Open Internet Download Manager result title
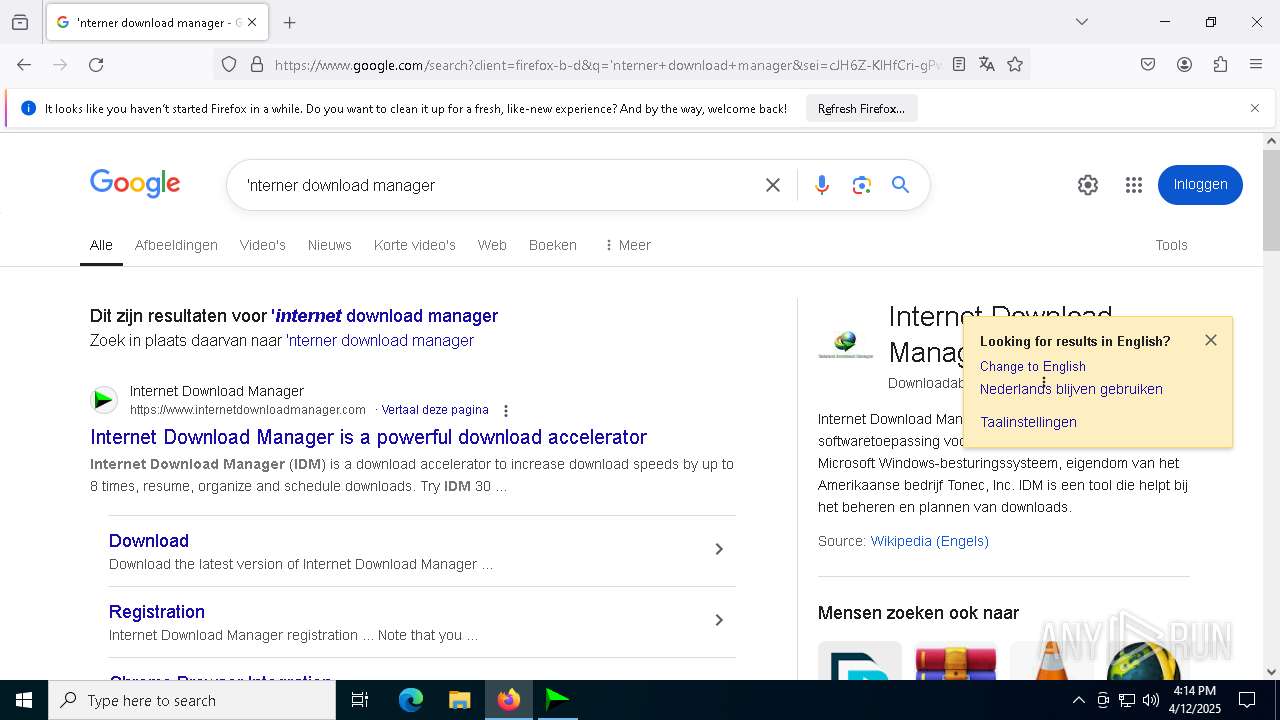1280x720 pixels. tap(368, 437)
